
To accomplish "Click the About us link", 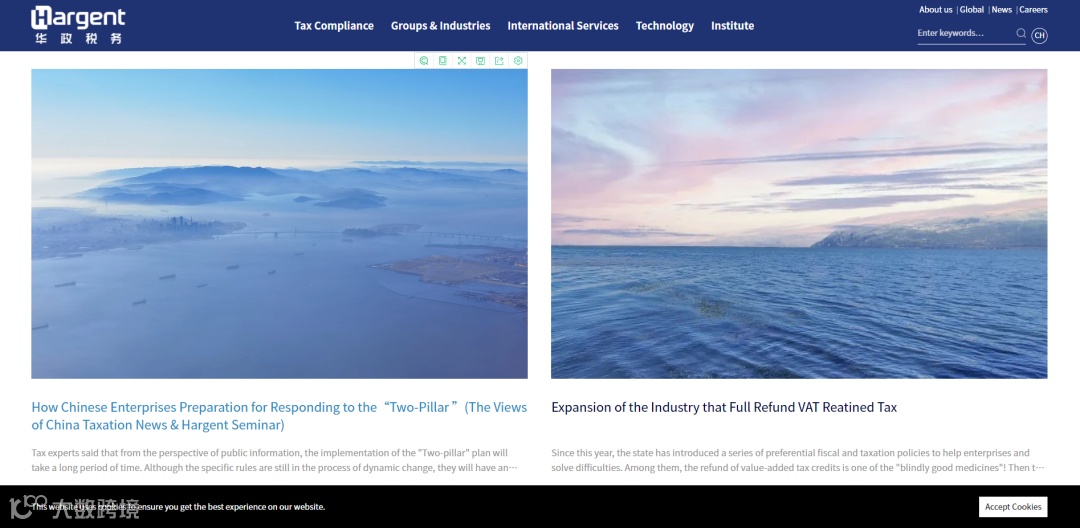I will coord(935,10).
